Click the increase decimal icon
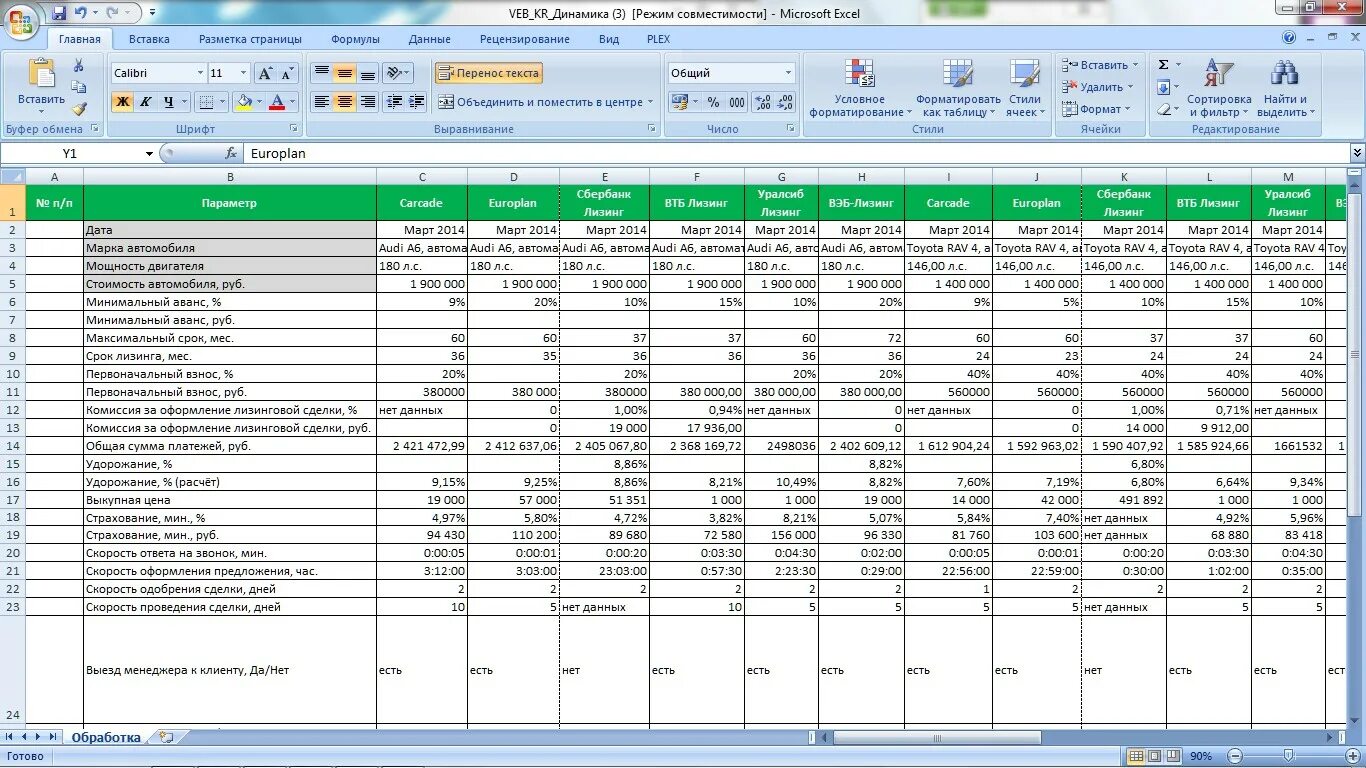 click(762, 102)
